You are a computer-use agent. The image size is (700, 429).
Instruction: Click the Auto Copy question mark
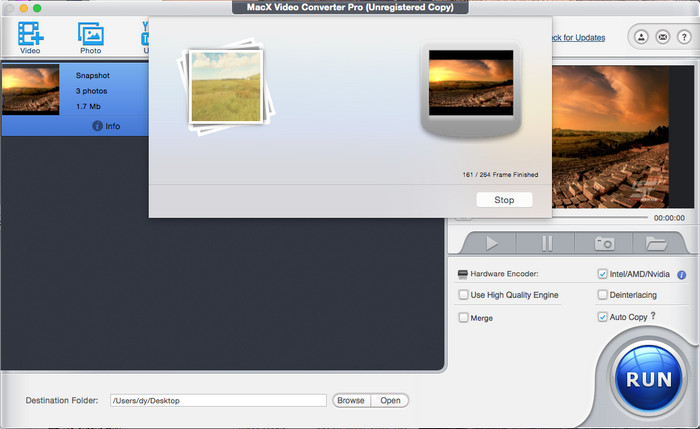click(653, 316)
